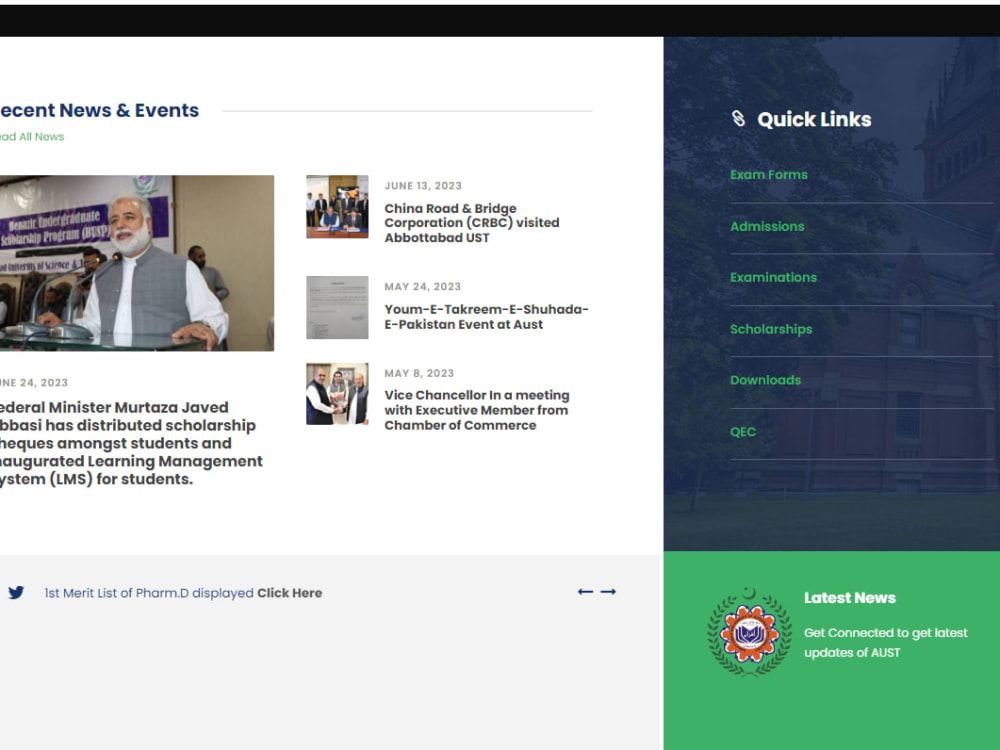1000x750 pixels.
Task: Click the MAY 8, 2023 date
Action: [419, 373]
